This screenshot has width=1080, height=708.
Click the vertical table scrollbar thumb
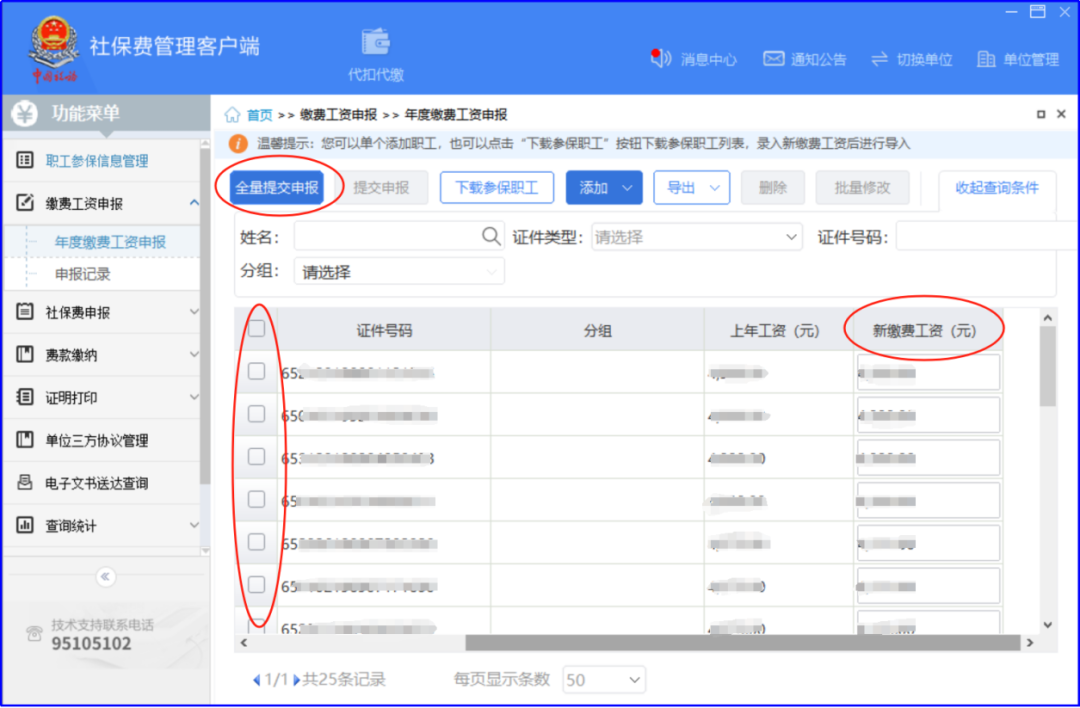point(1048,366)
